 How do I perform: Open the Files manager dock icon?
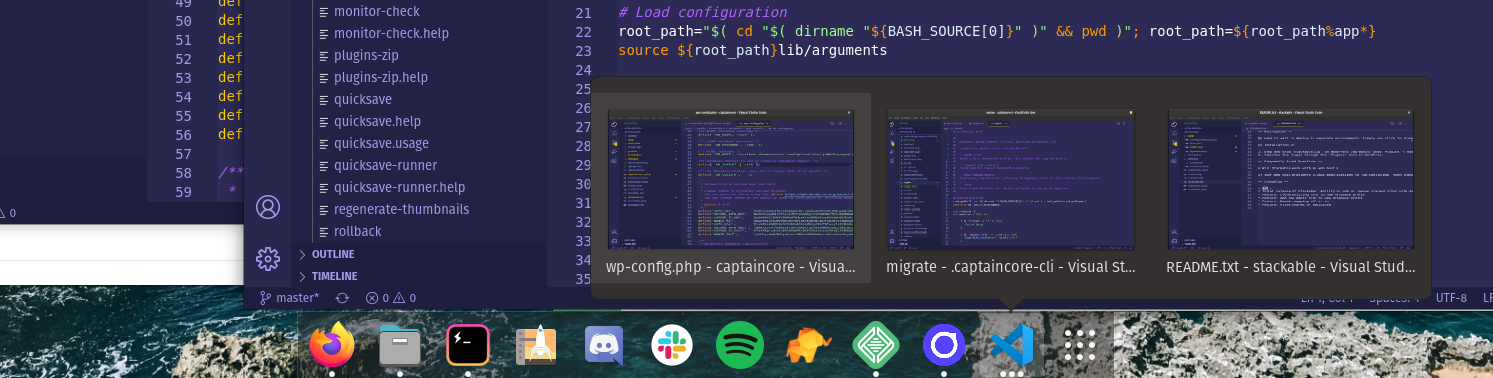tap(400, 346)
